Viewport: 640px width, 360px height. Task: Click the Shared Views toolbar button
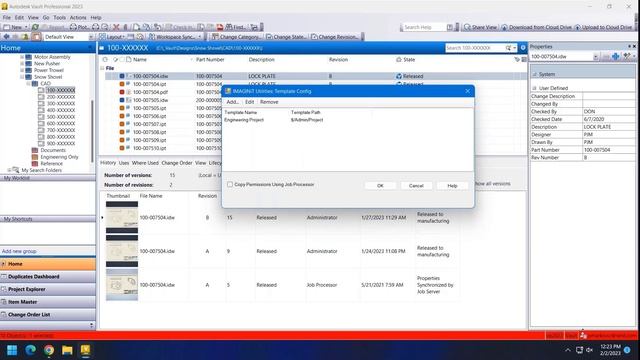click(480, 27)
